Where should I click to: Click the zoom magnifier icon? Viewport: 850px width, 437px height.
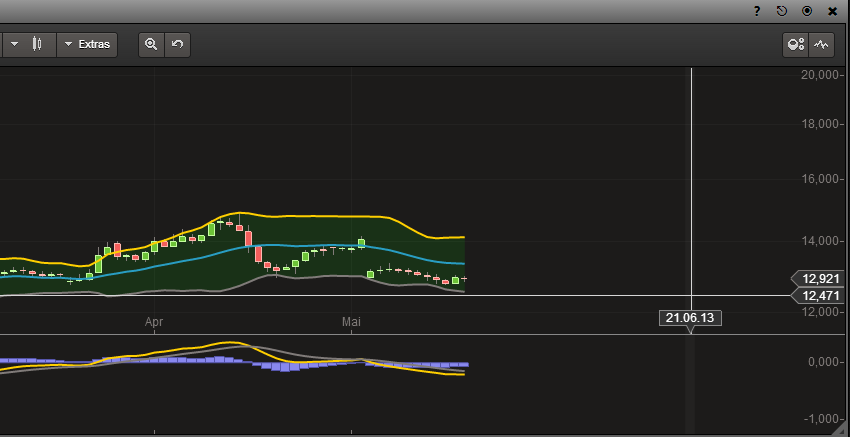click(151, 44)
